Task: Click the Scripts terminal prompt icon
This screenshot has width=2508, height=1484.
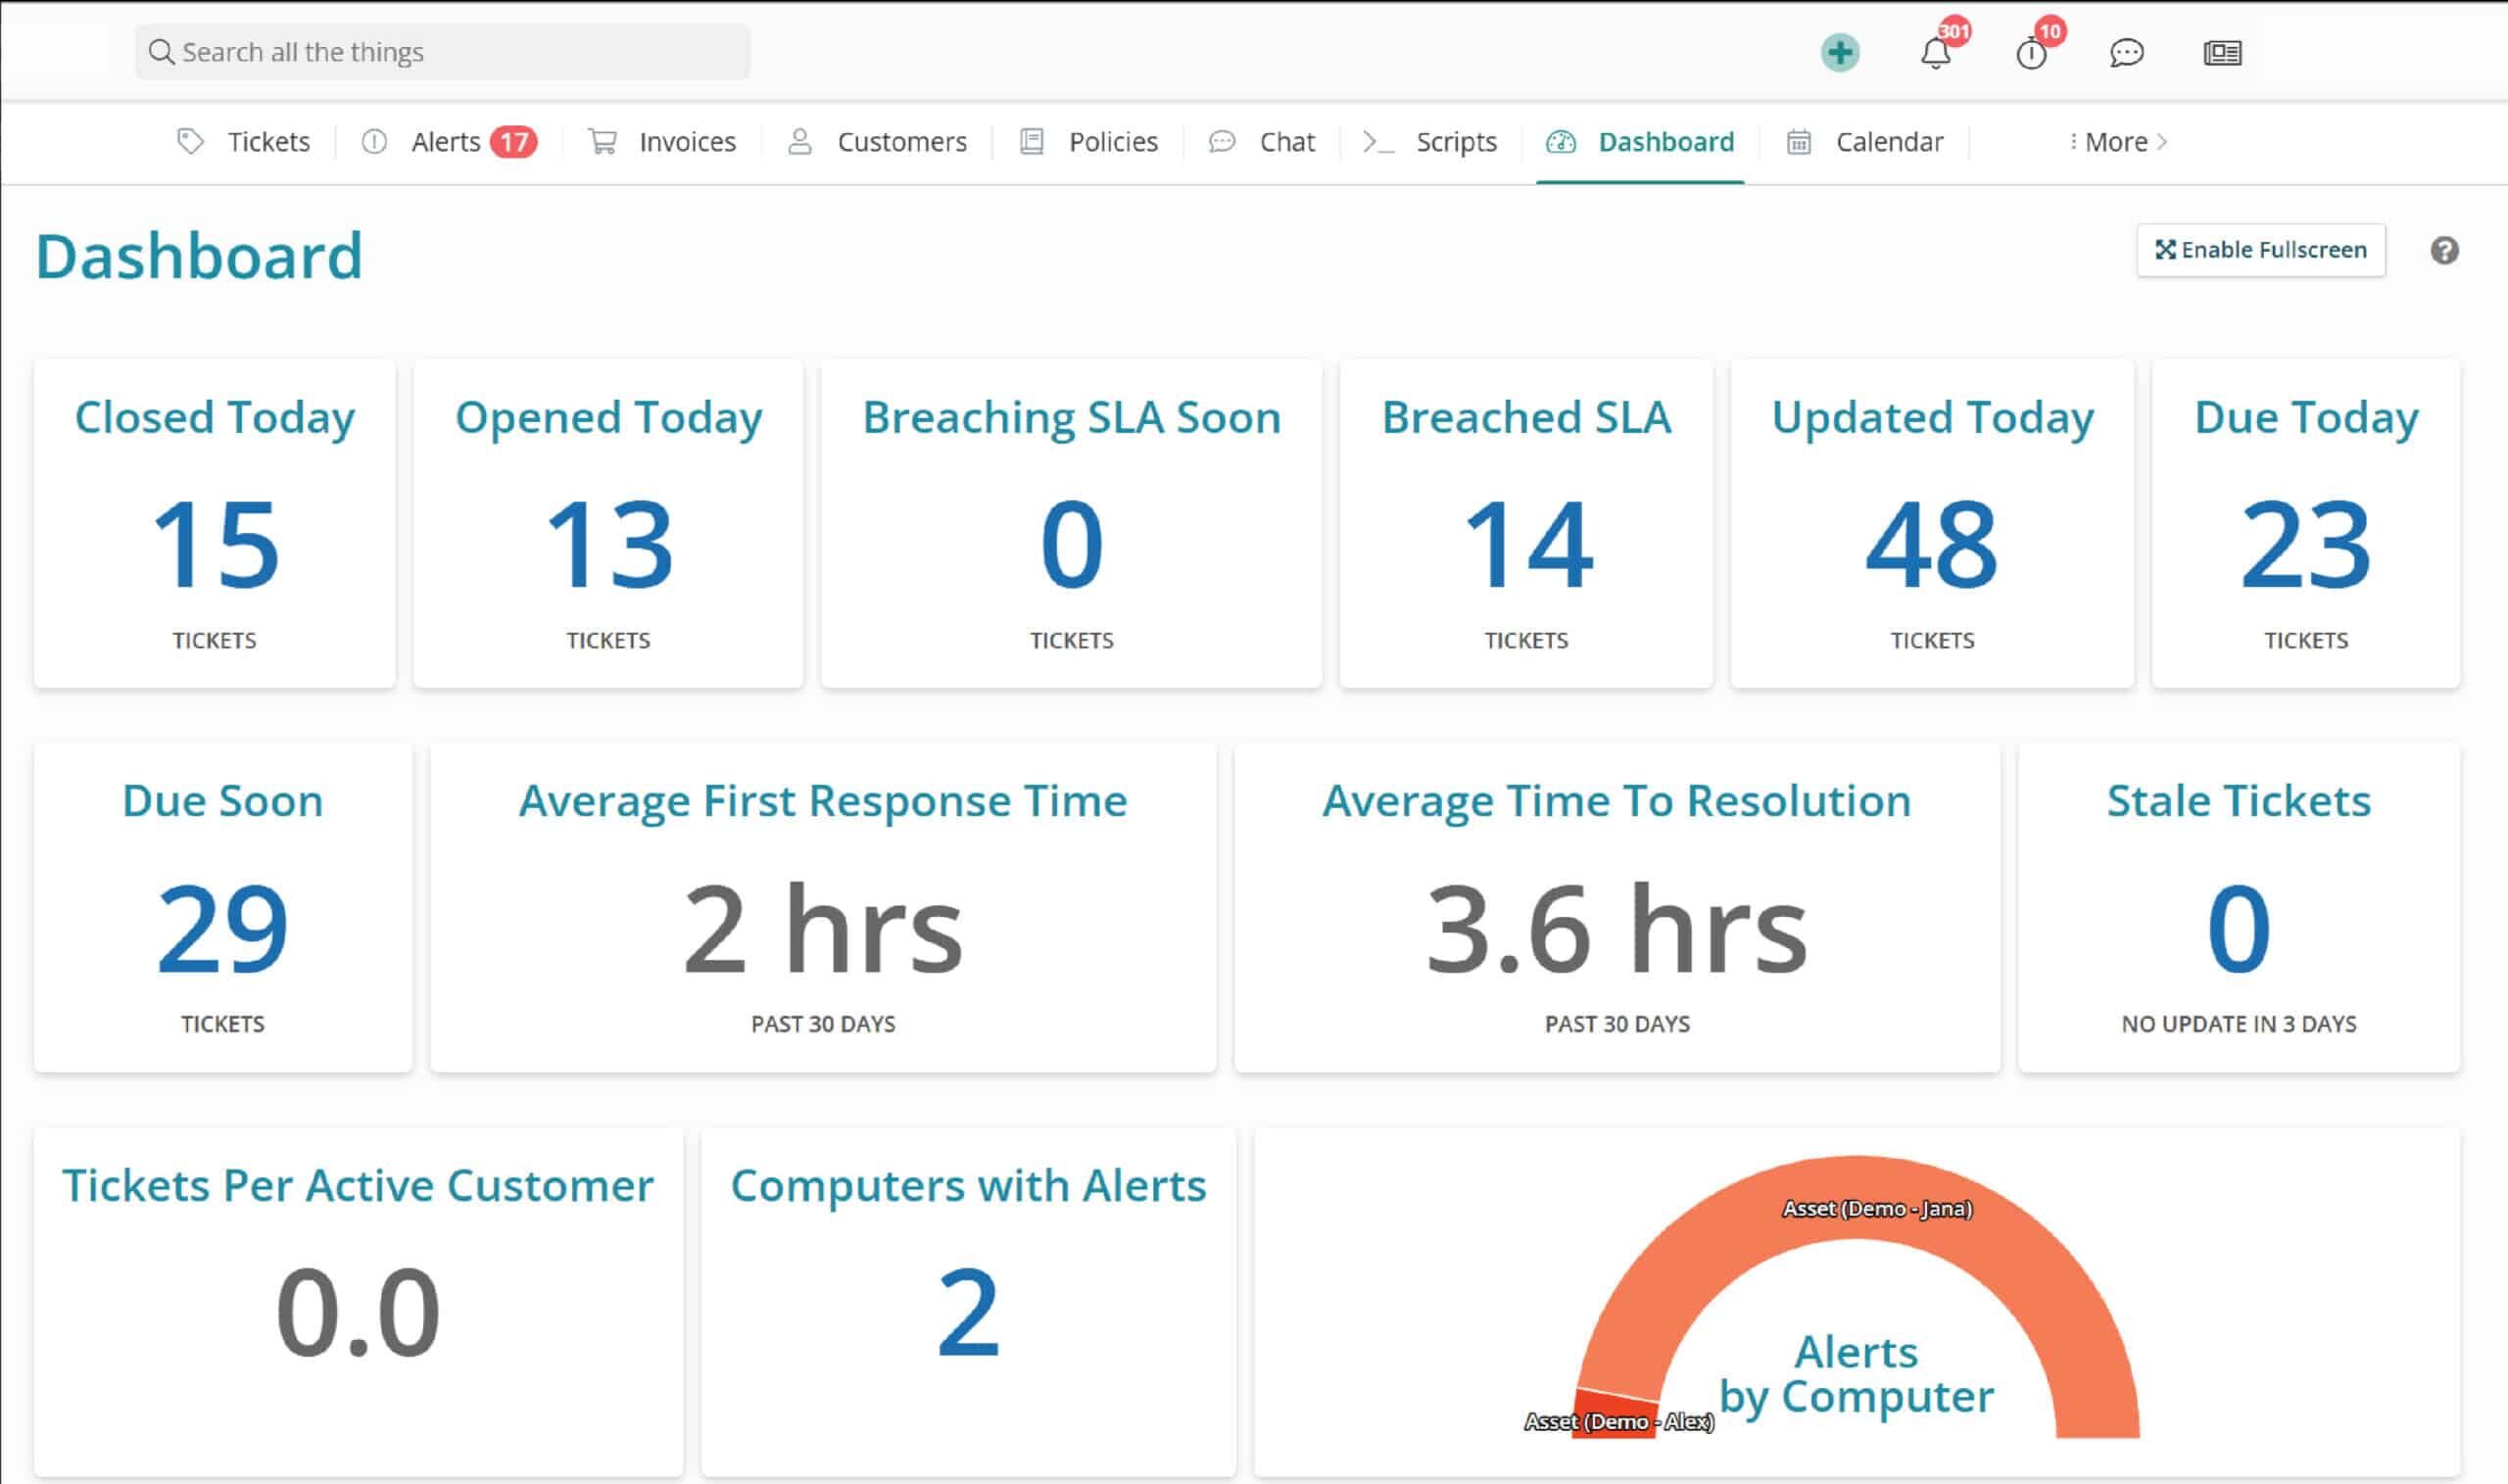Action: click(x=1377, y=141)
